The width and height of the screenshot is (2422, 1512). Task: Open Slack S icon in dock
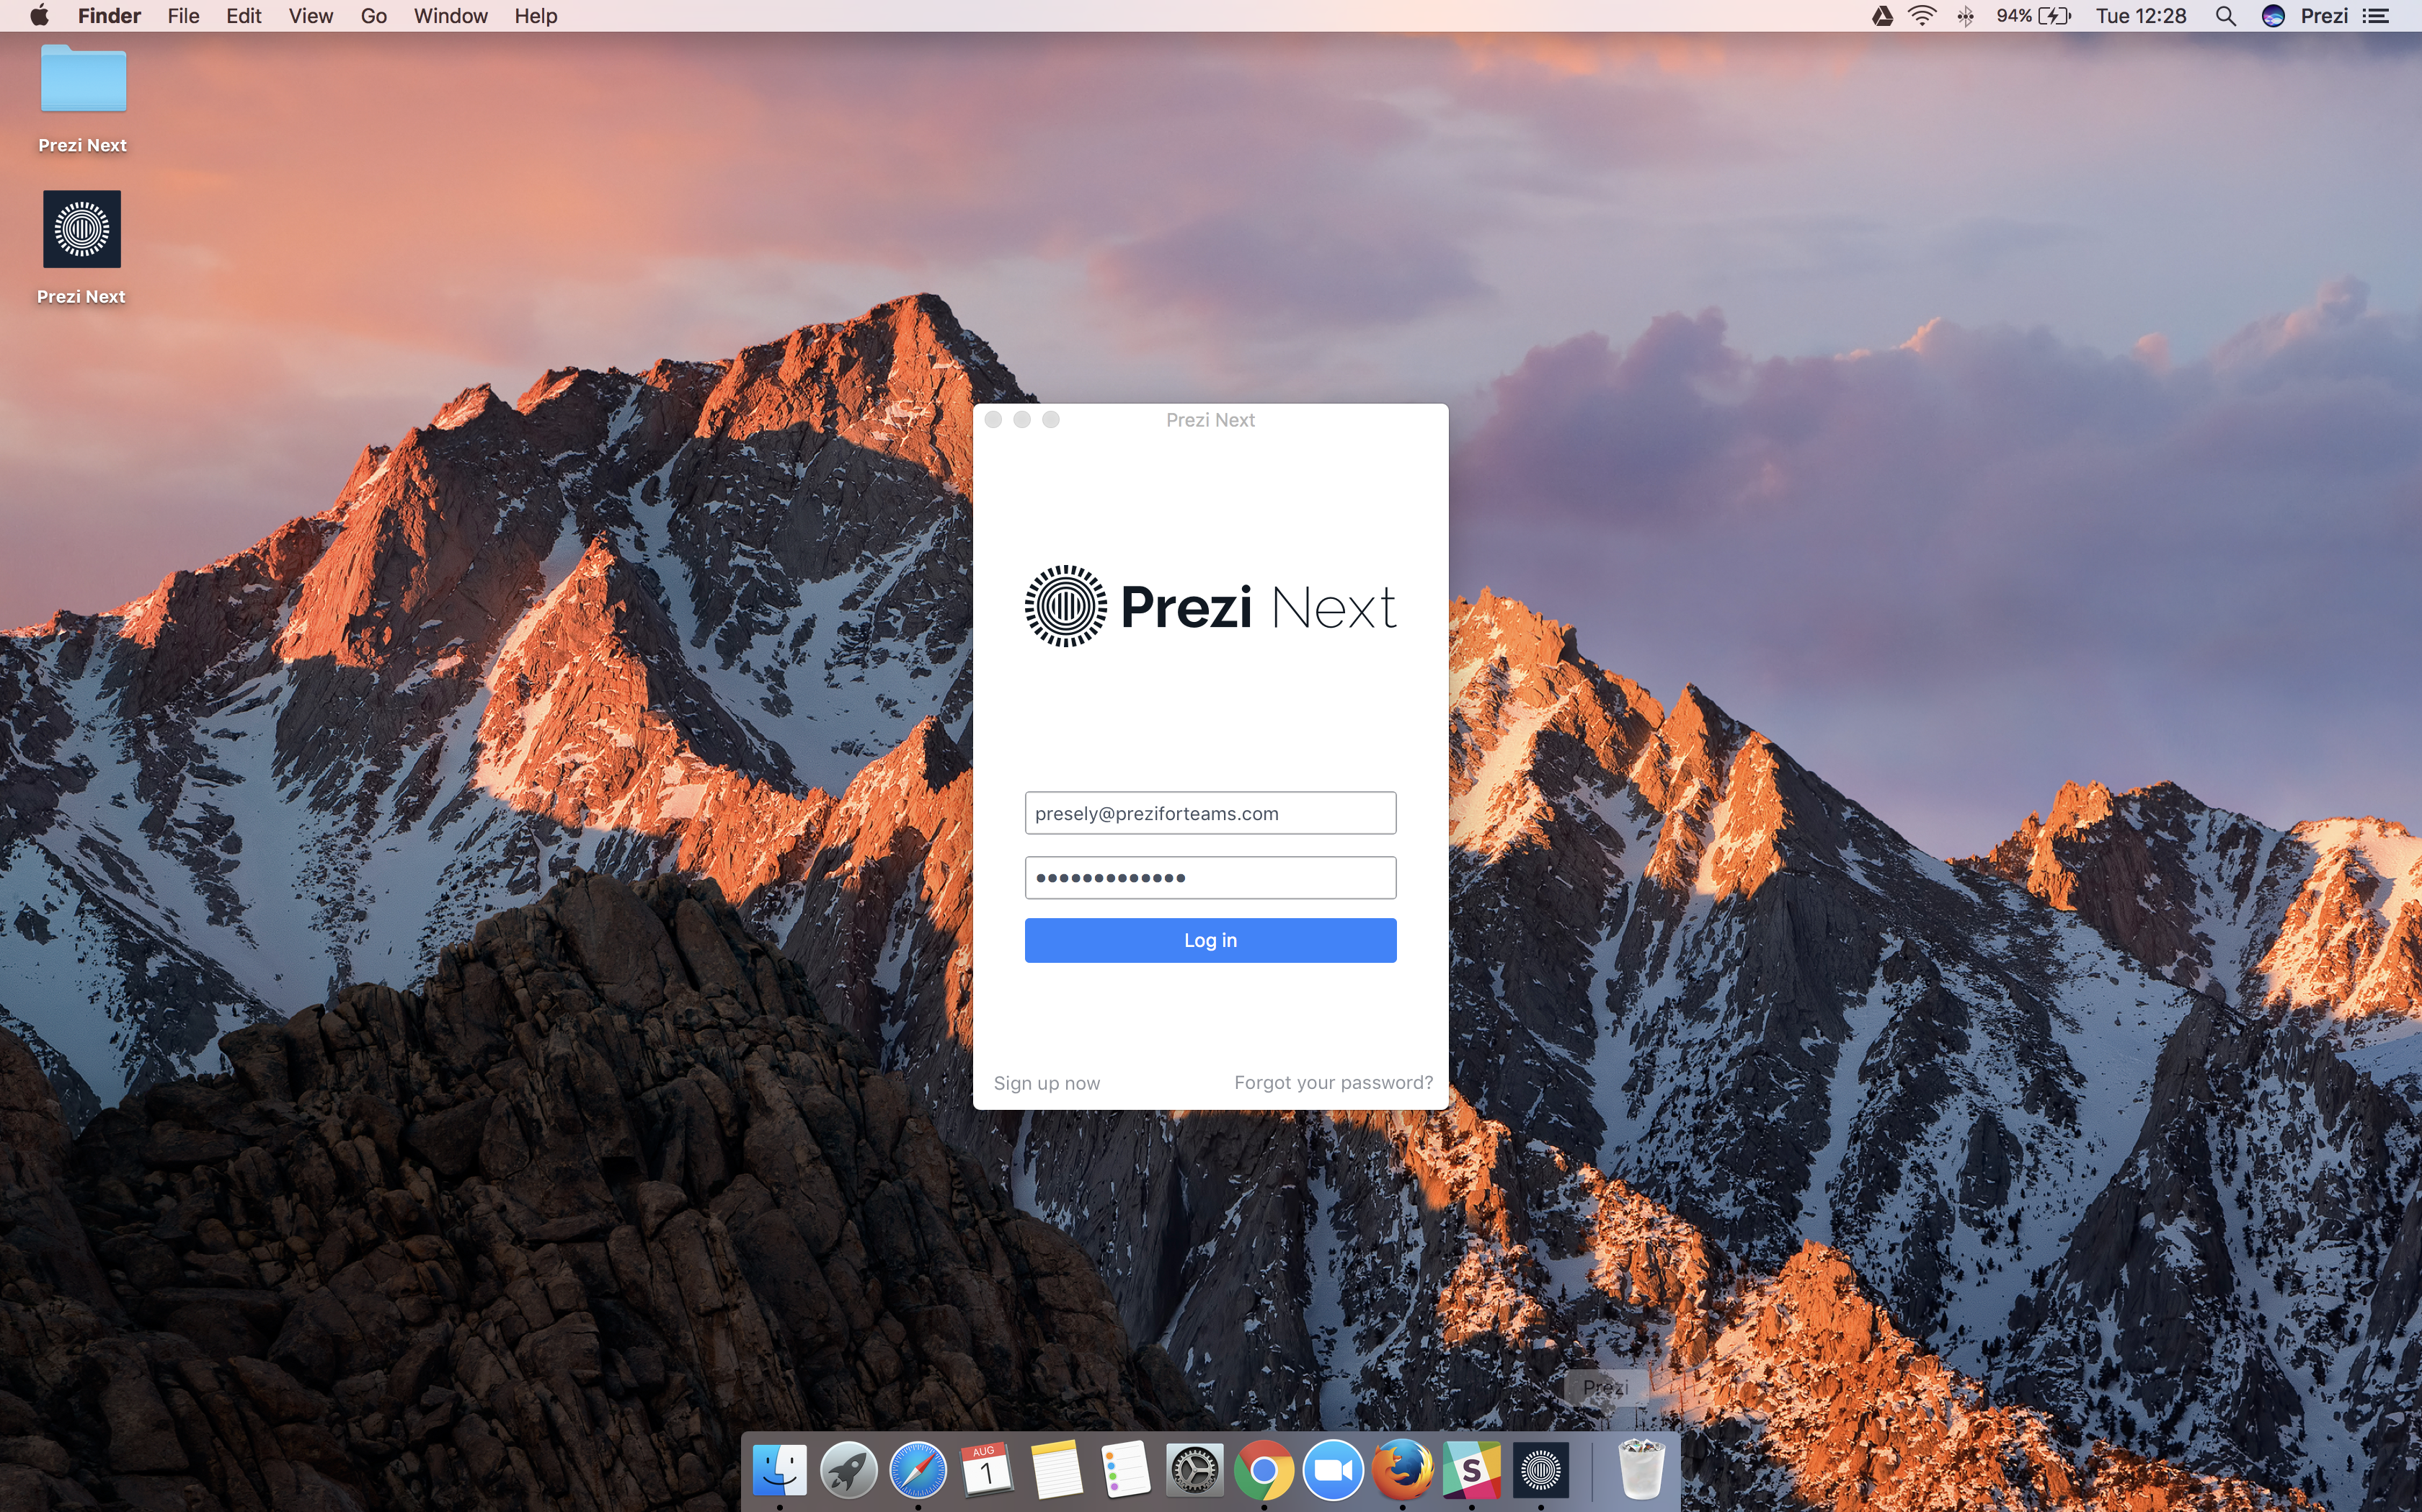click(1471, 1470)
